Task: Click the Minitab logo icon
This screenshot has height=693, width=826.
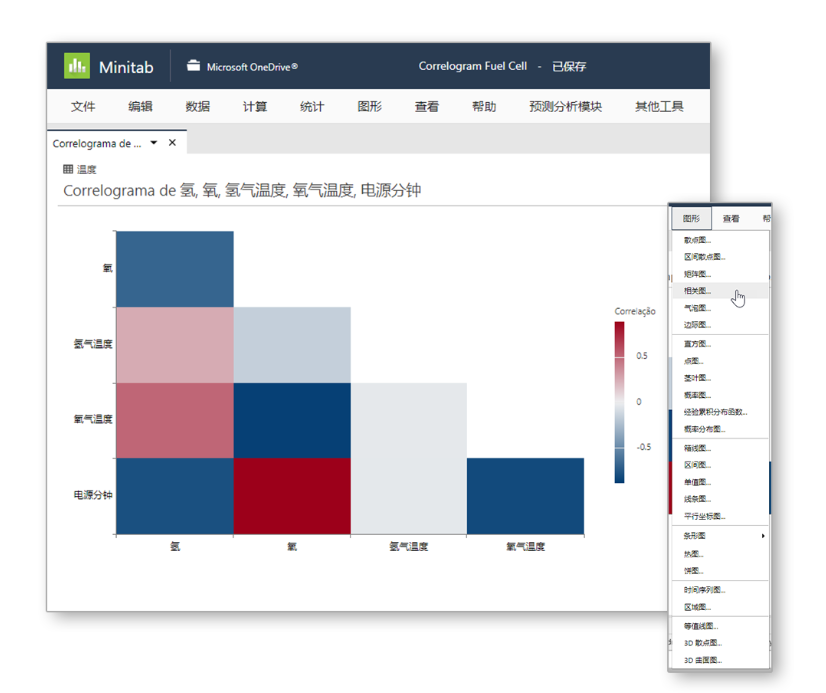Action: click(x=77, y=67)
